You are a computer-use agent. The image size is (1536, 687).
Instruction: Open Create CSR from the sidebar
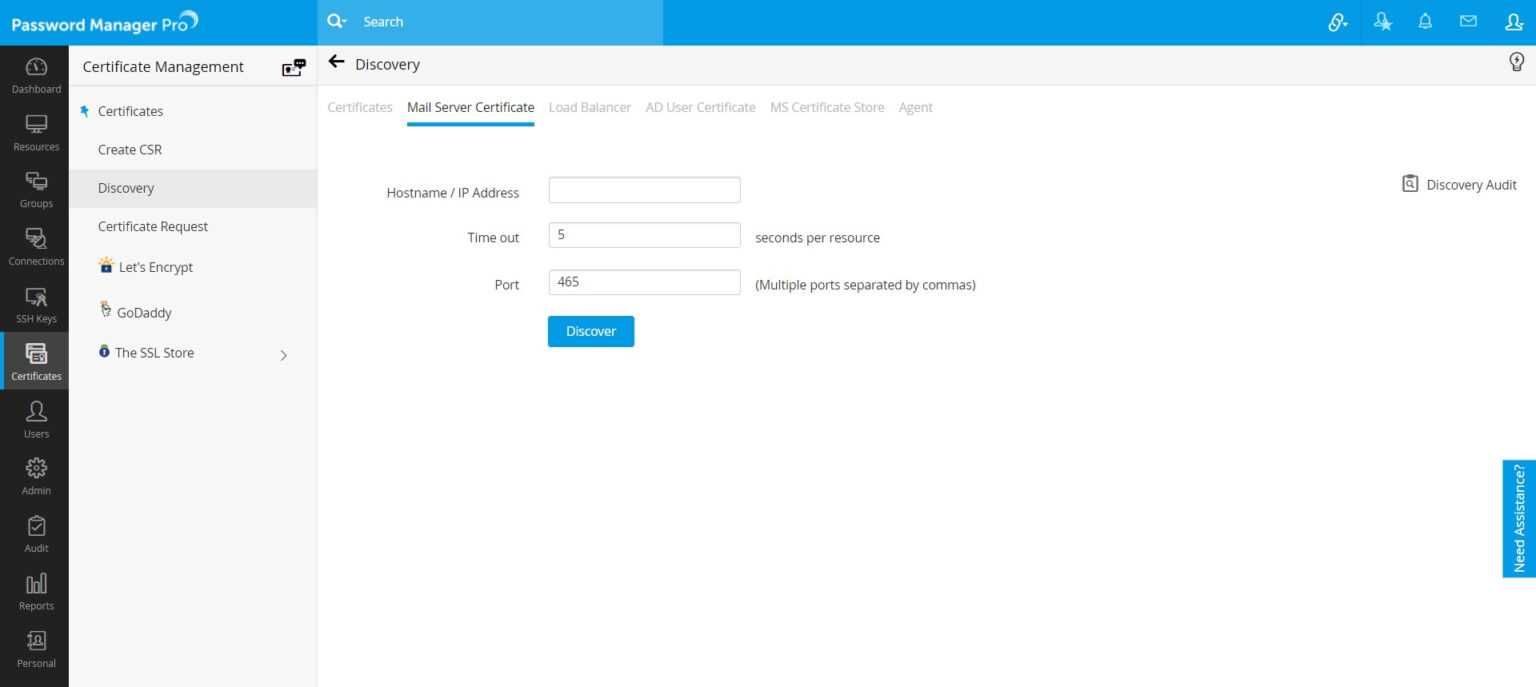[129, 149]
